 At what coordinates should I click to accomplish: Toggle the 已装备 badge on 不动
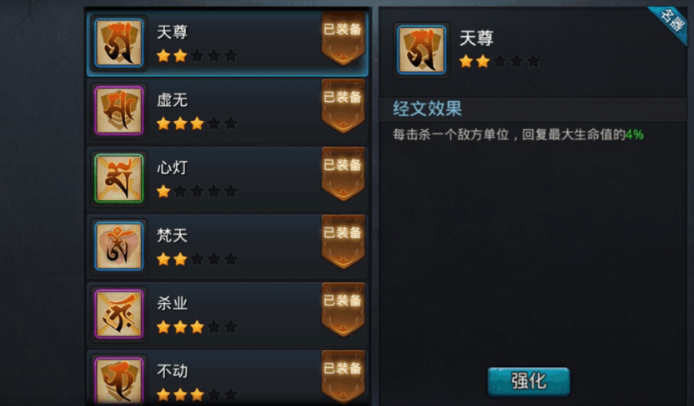click(343, 376)
